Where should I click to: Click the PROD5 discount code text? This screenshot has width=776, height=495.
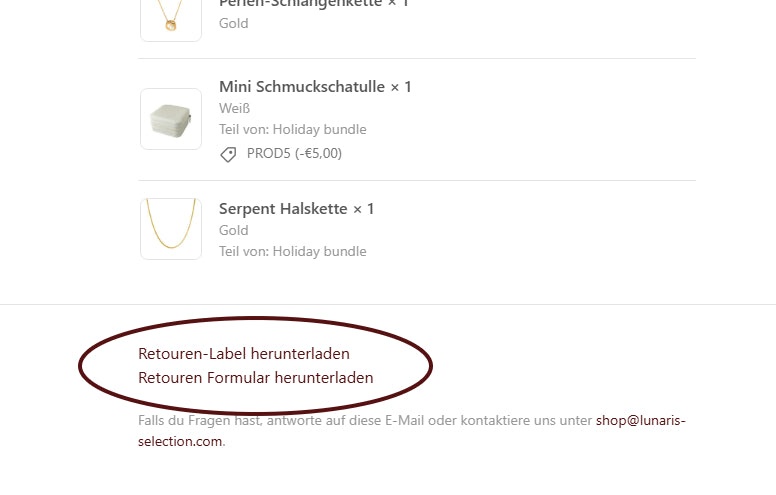(x=268, y=153)
